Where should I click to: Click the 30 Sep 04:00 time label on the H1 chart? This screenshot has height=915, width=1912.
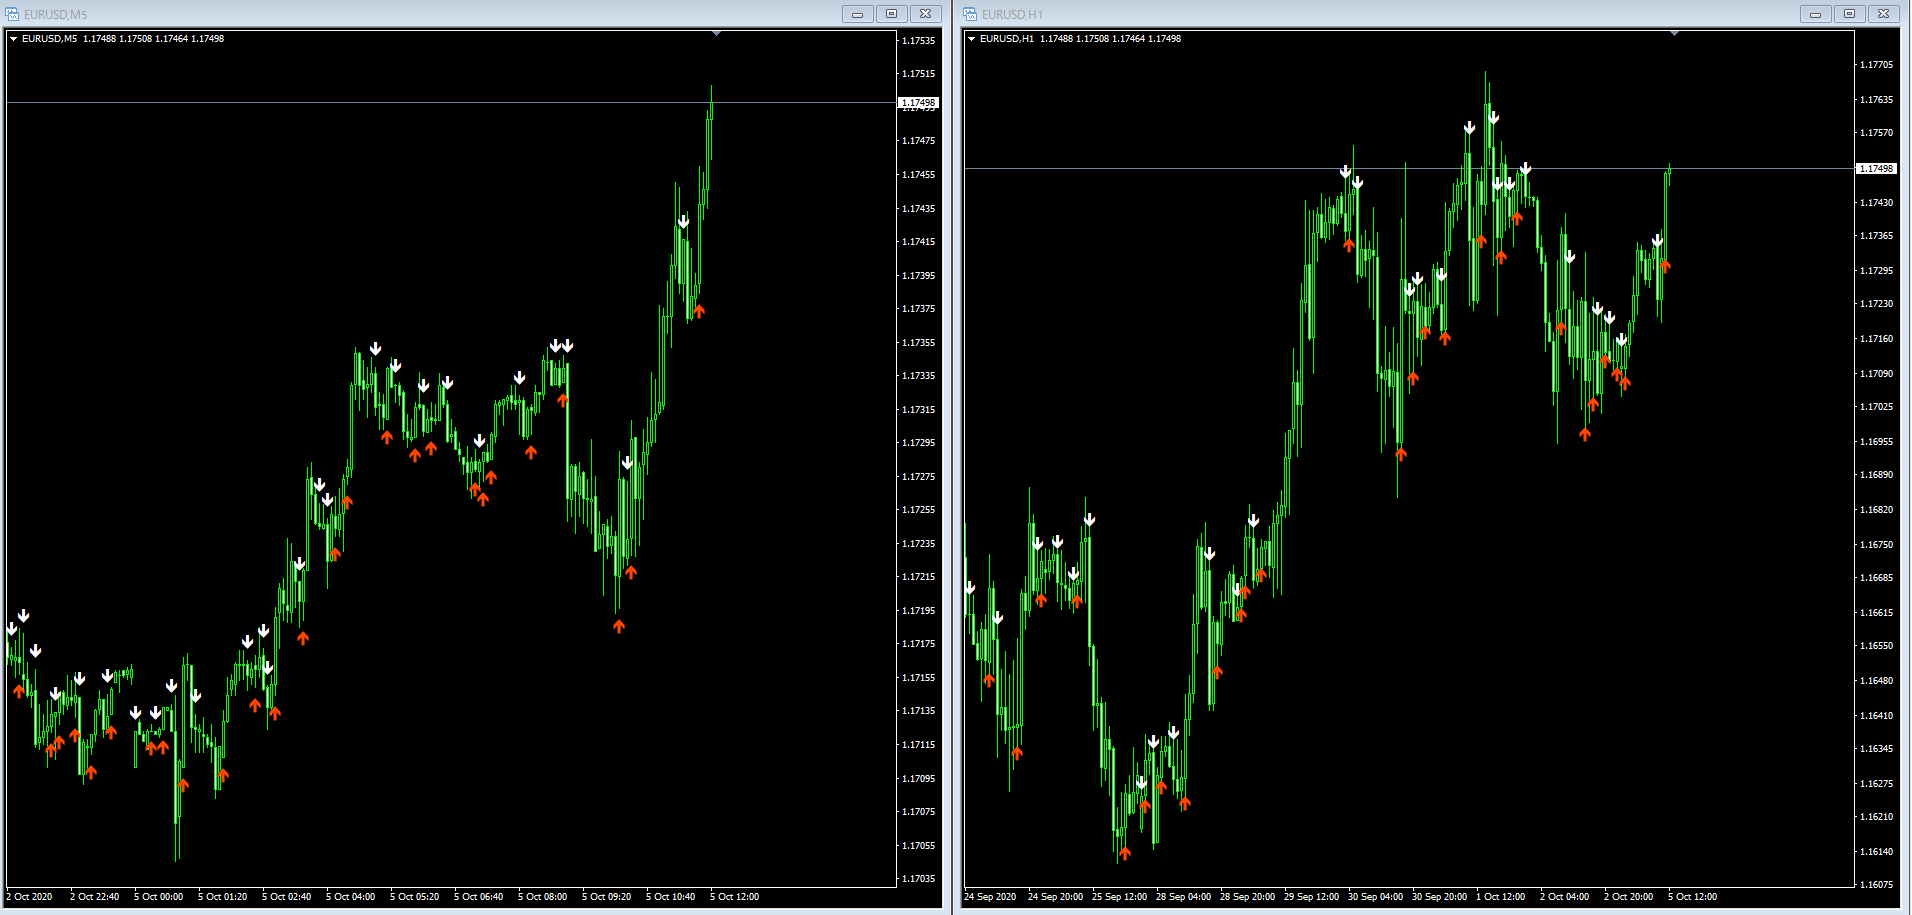(x=1375, y=897)
